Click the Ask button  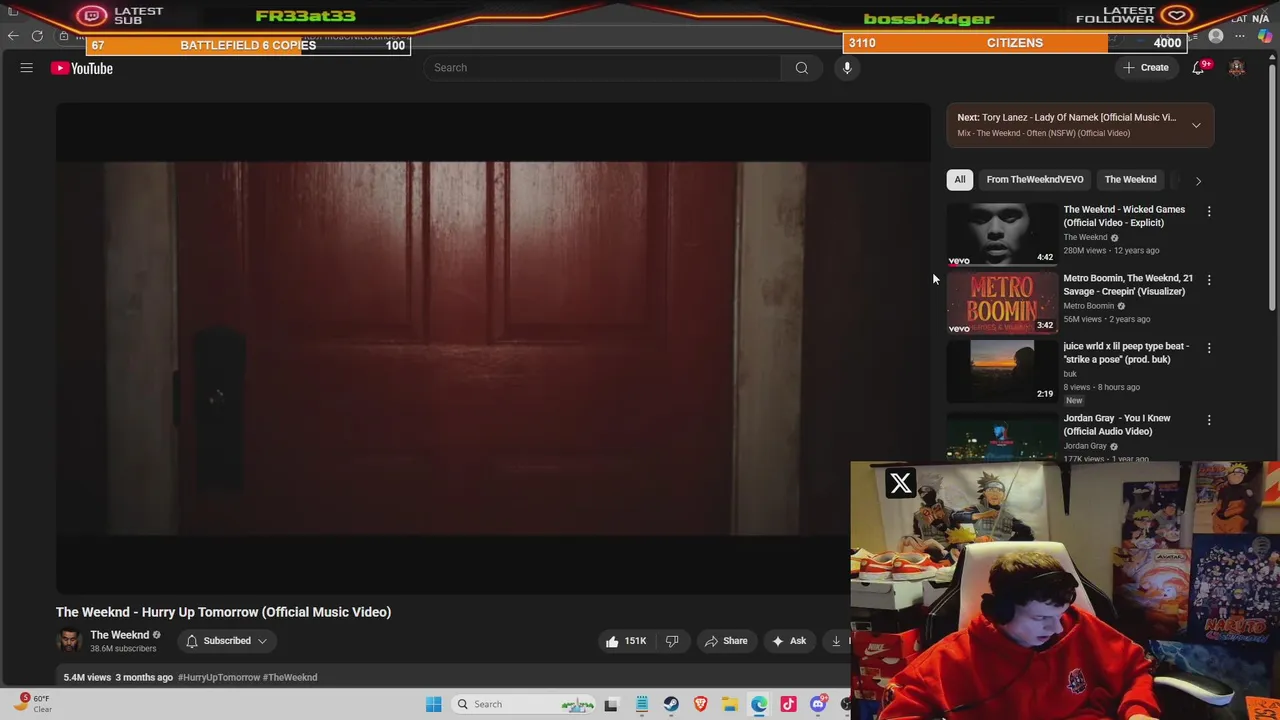pos(789,641)
